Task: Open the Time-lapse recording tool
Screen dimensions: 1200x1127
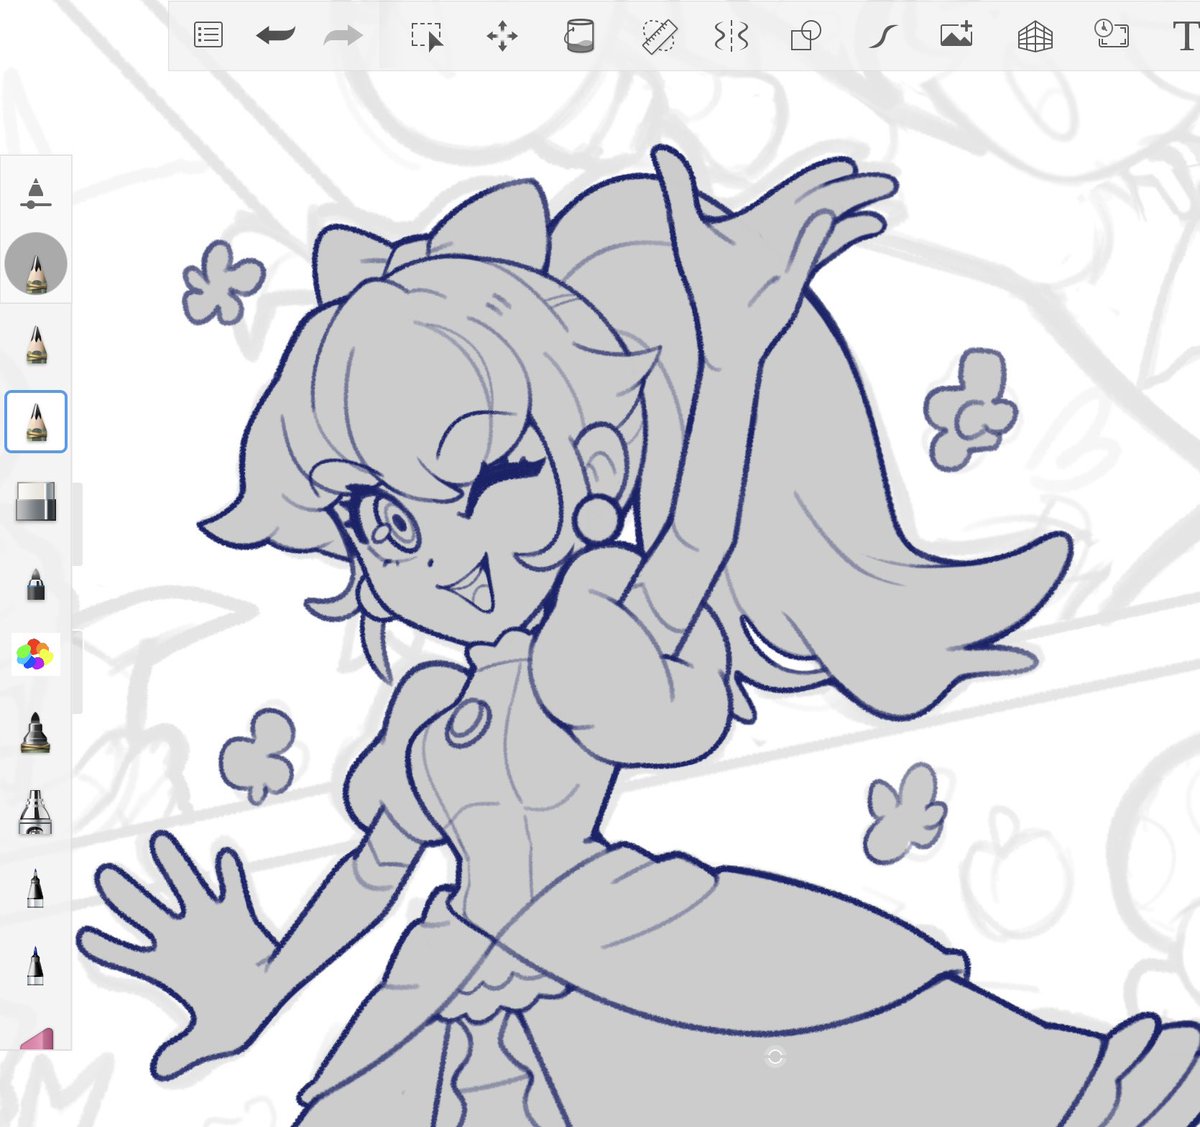Action: click(1111, 34)
